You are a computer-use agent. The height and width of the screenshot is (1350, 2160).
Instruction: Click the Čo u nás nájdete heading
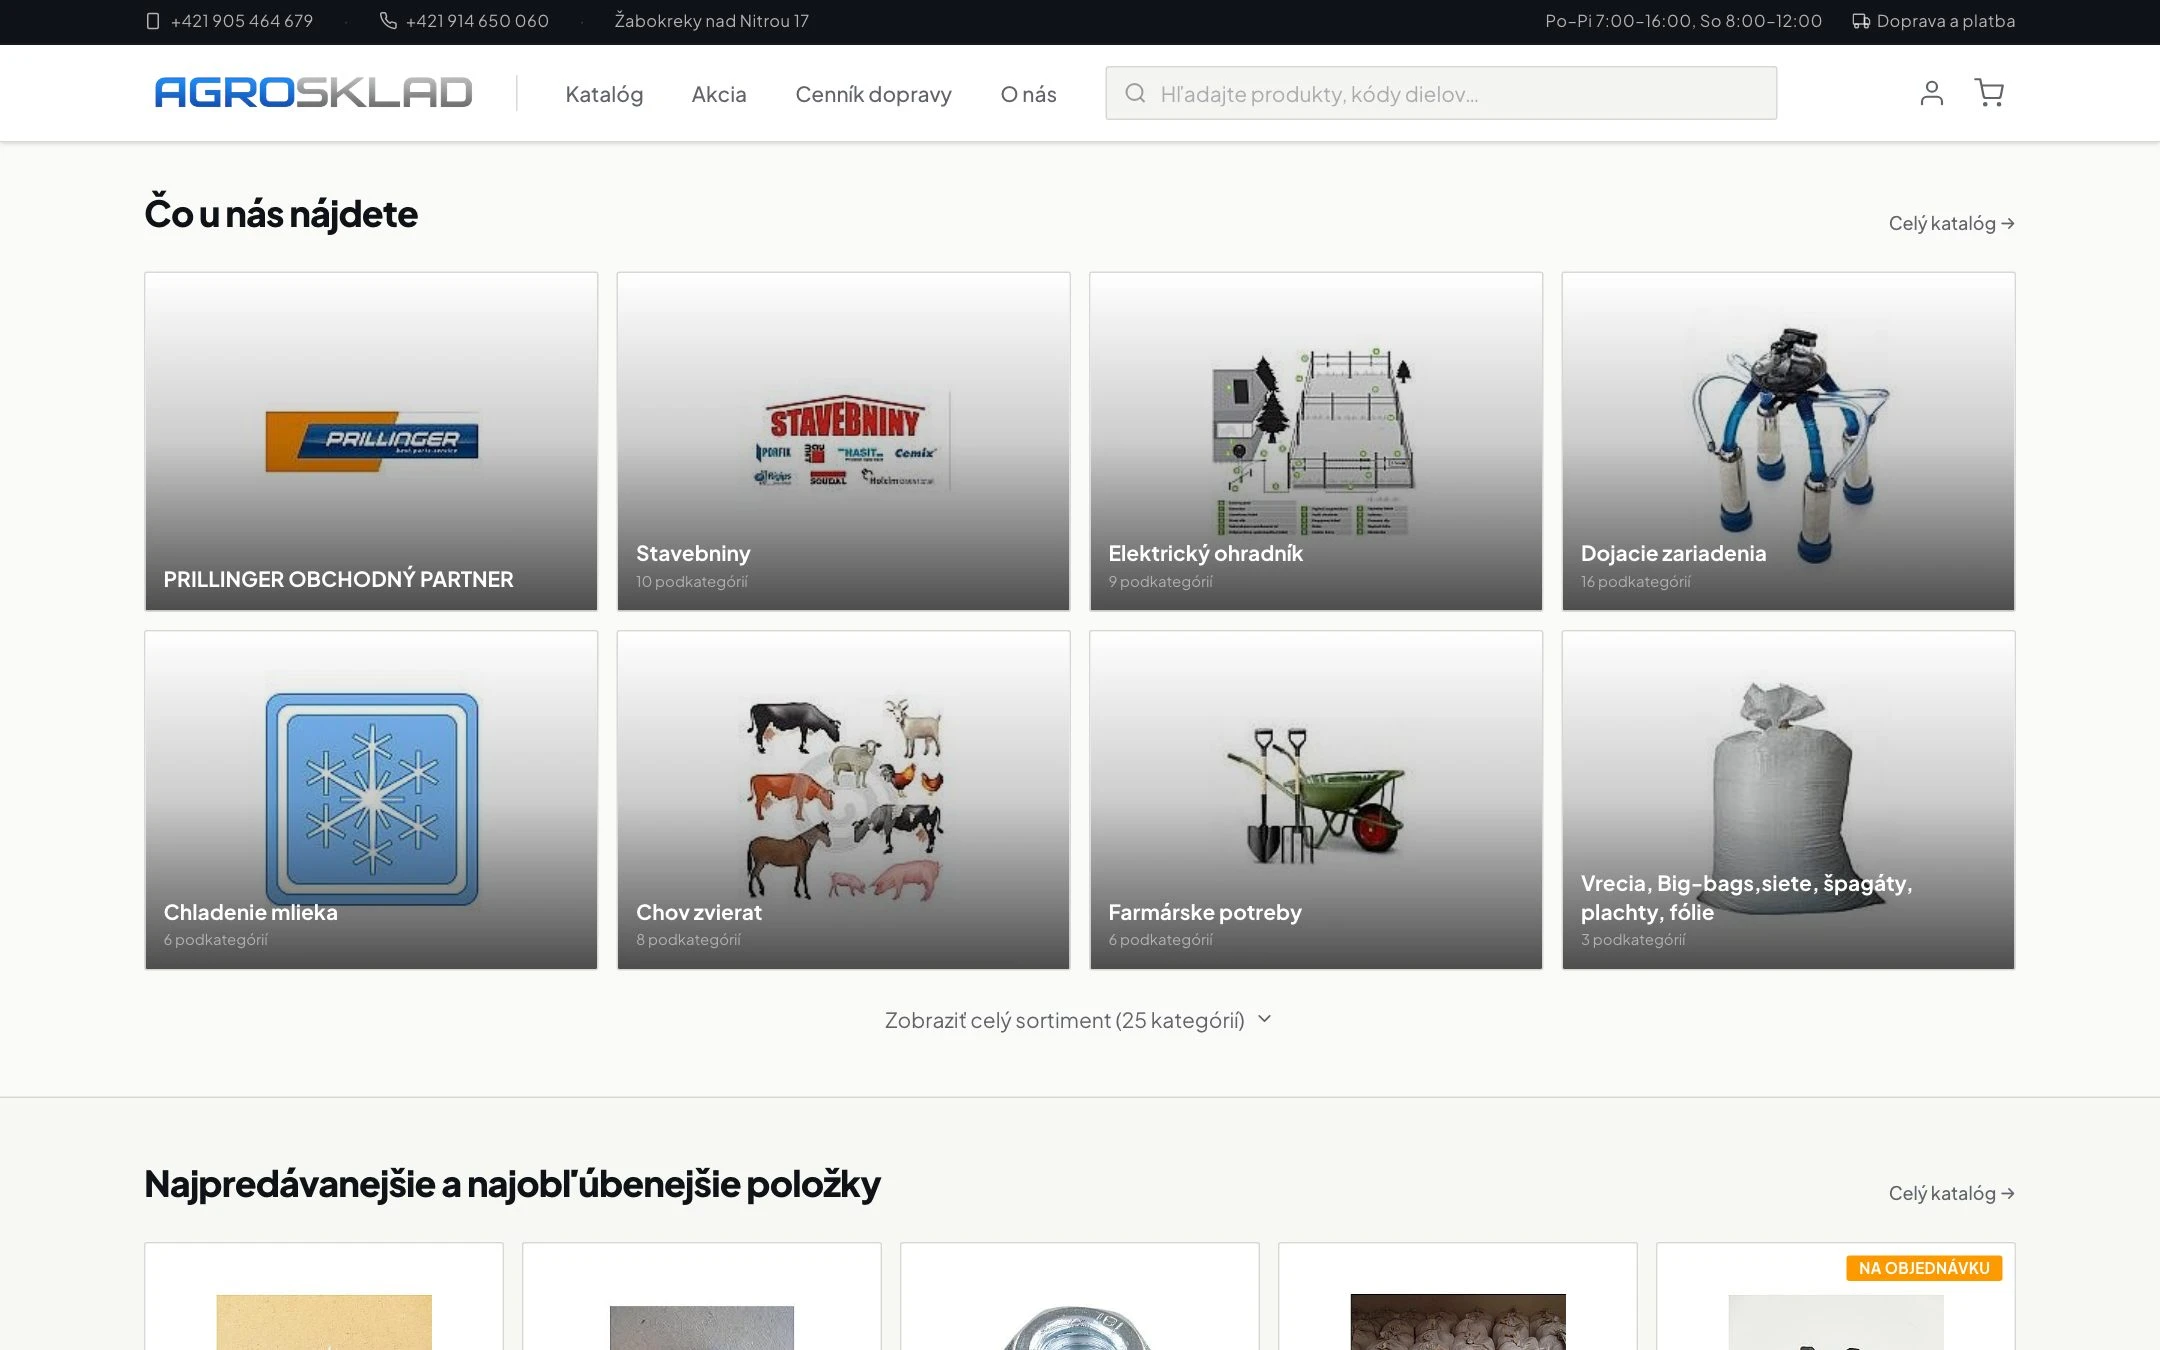pos(281,214)
